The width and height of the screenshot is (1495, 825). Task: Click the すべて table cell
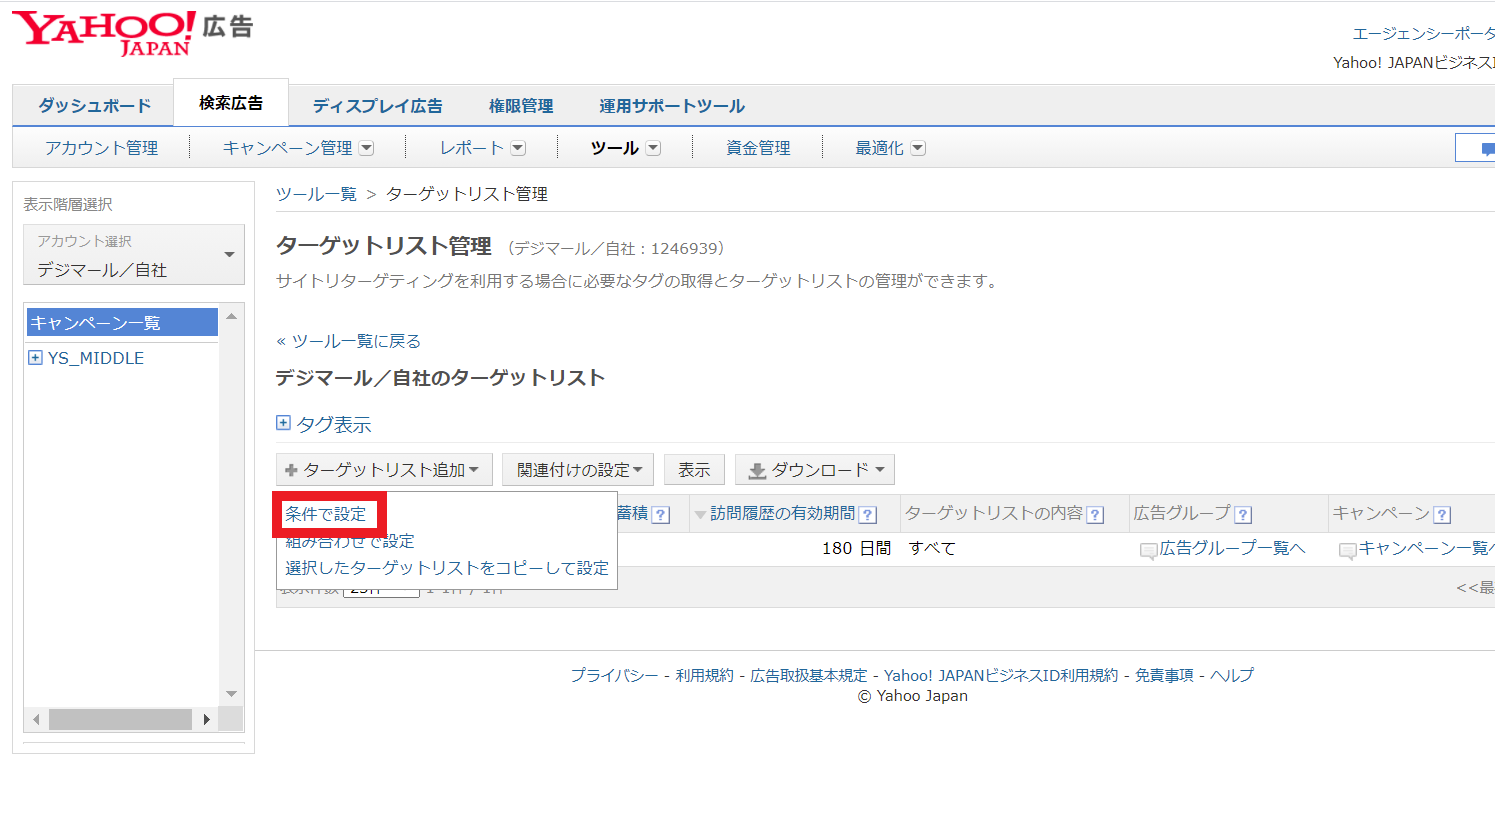coord(932,548)
